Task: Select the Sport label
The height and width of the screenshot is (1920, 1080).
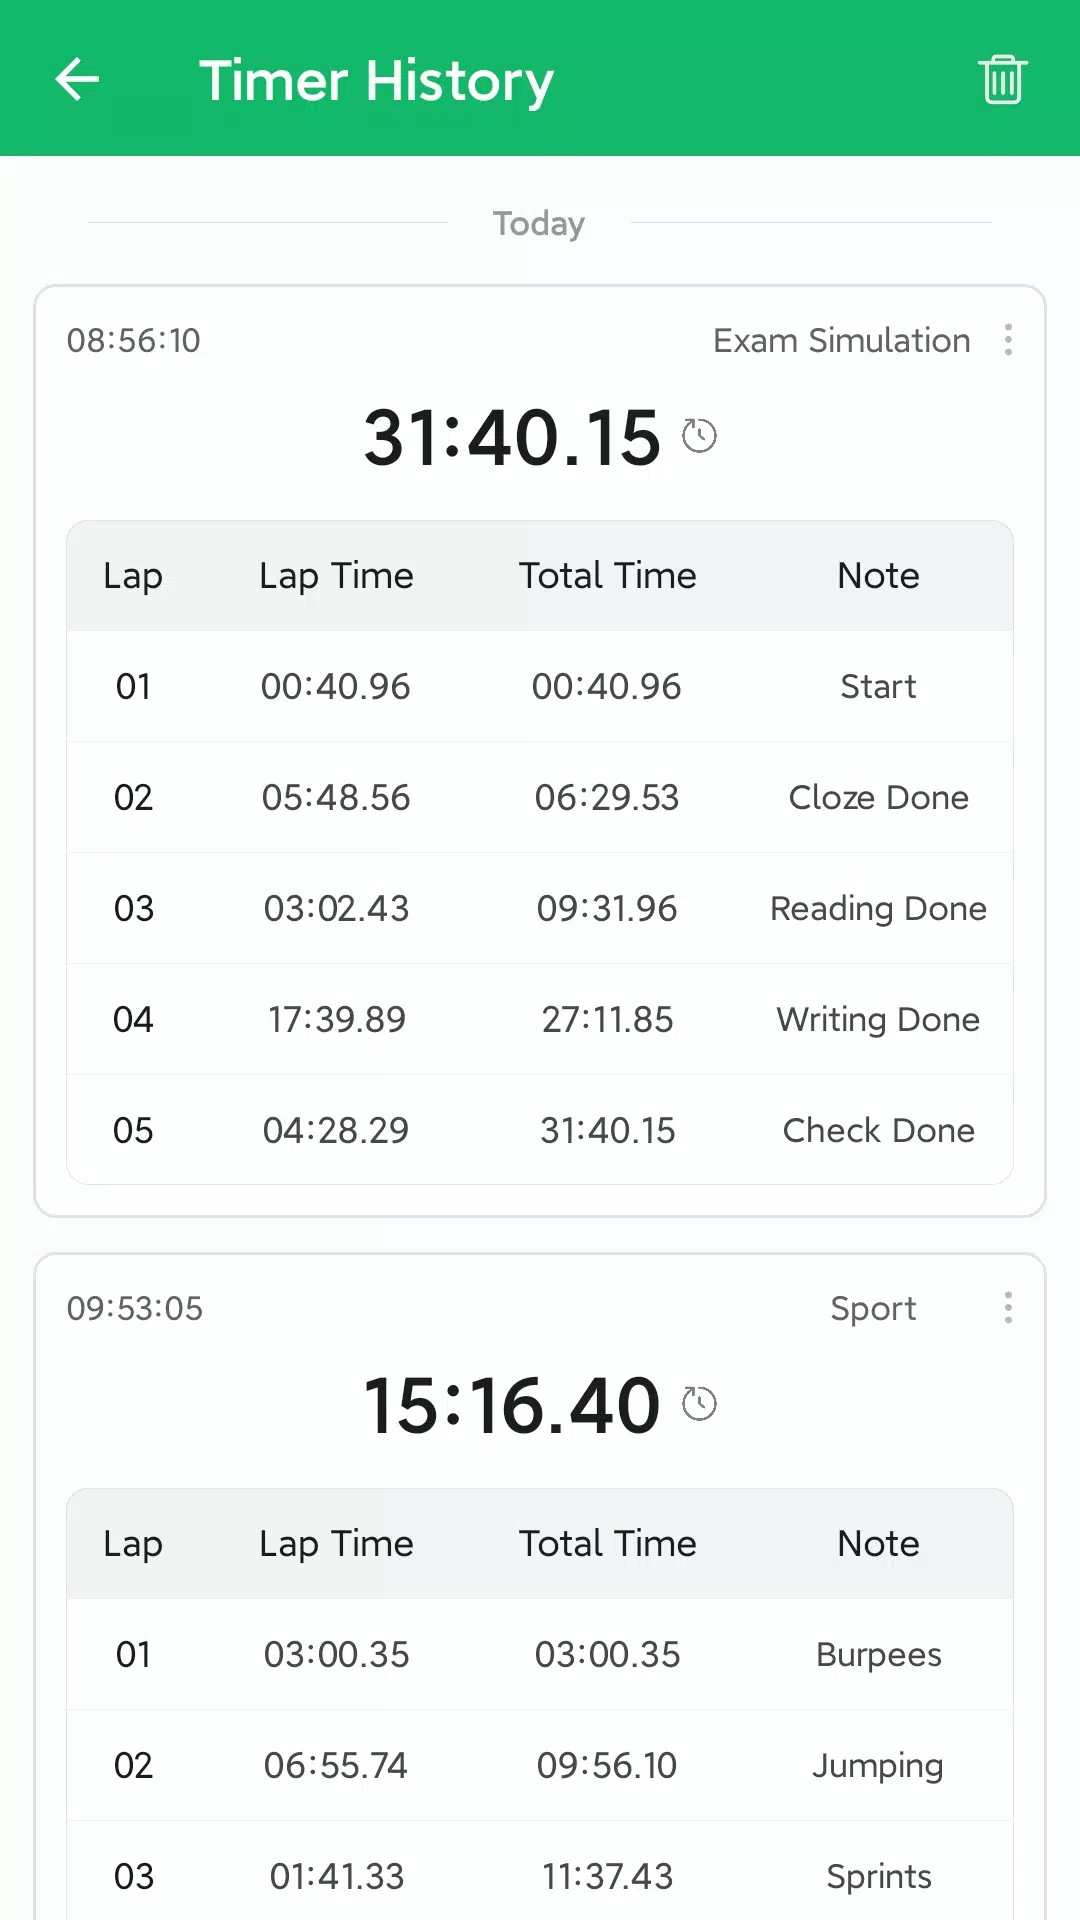Action: [873, 1309]
